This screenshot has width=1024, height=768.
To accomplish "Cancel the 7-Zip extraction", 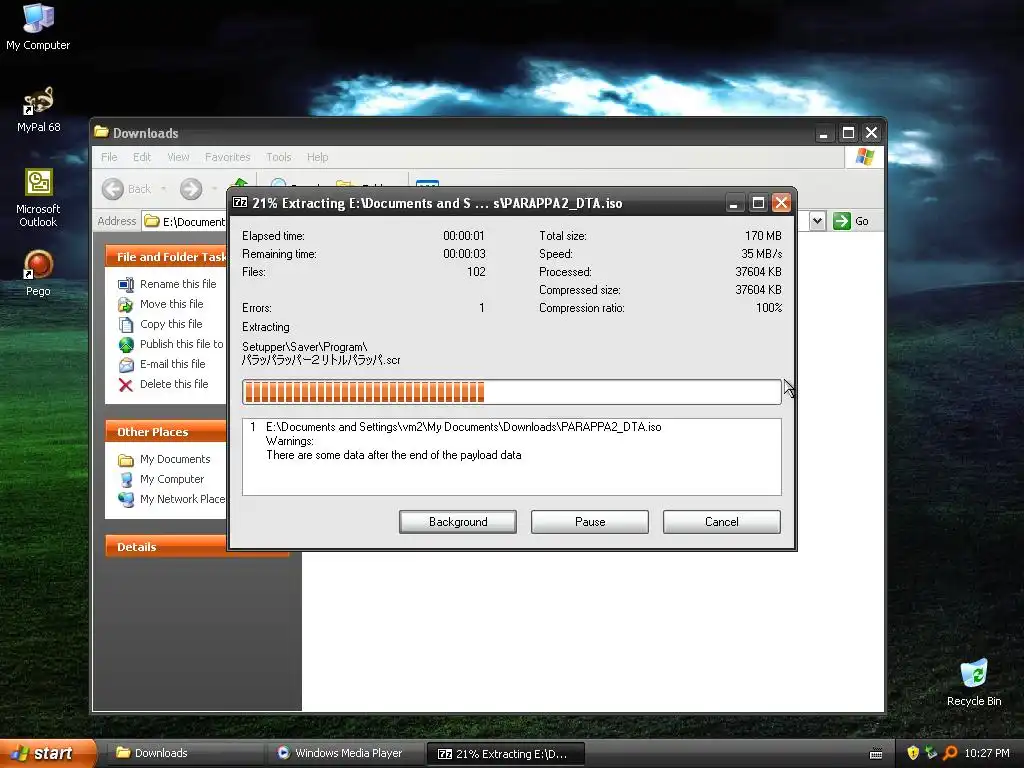I will click(x=722, y=522).
